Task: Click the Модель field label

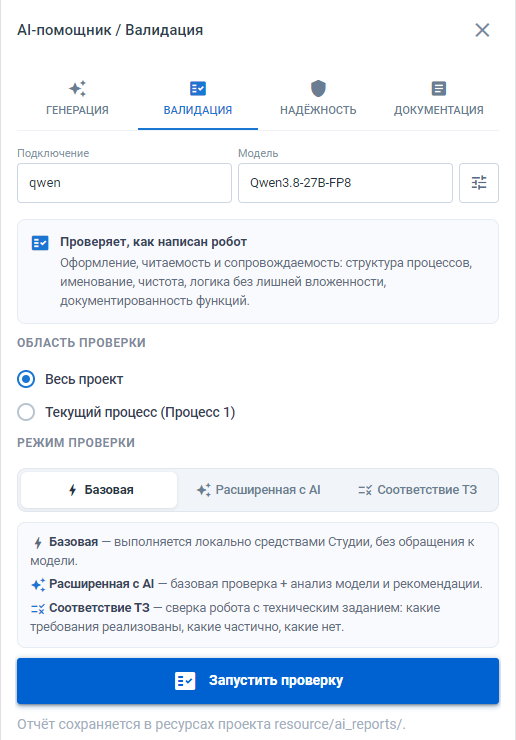Action: 258,153
